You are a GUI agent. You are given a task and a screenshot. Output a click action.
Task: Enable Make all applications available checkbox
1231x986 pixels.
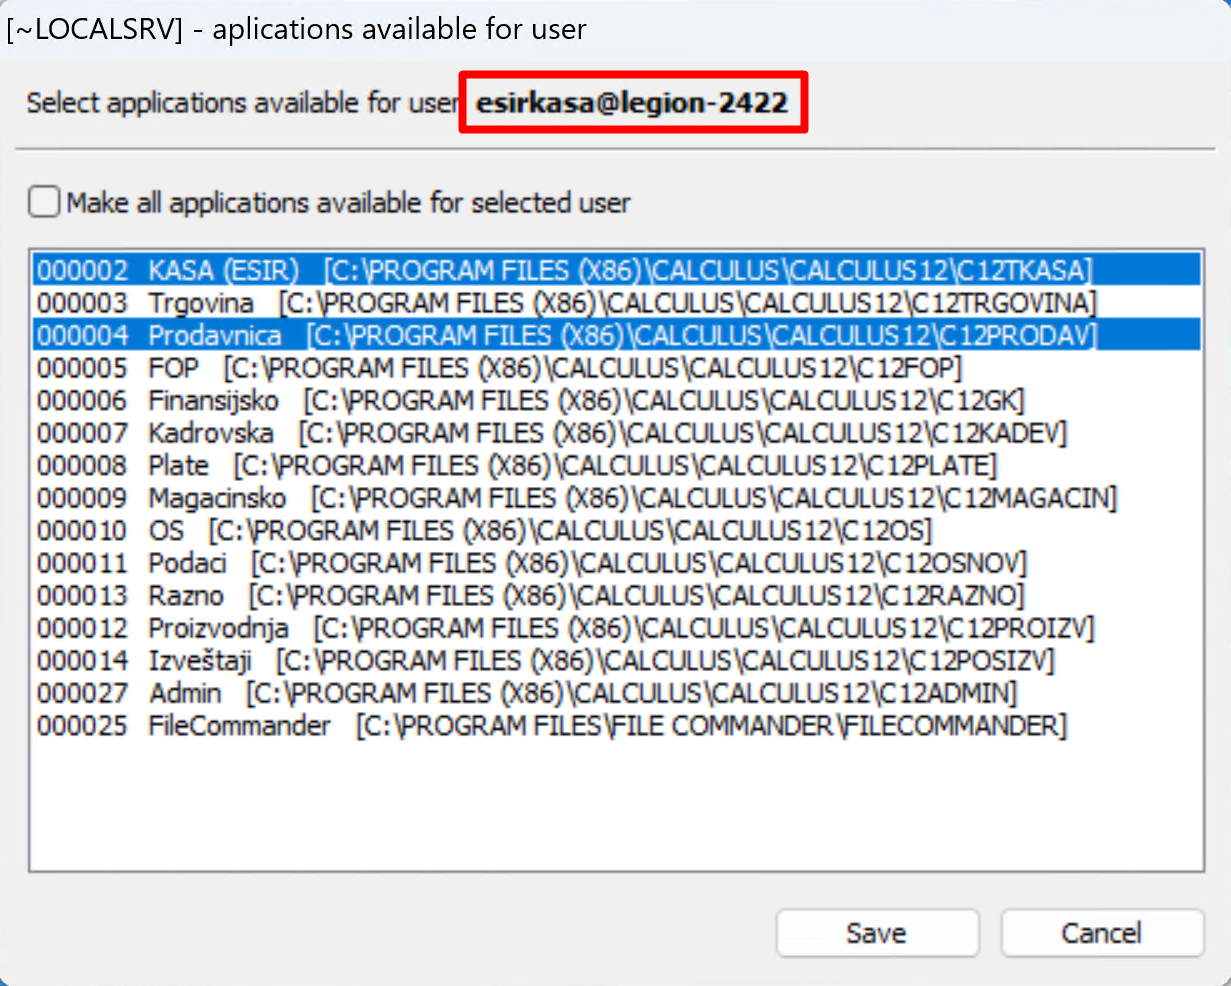[x=45, y=203]
